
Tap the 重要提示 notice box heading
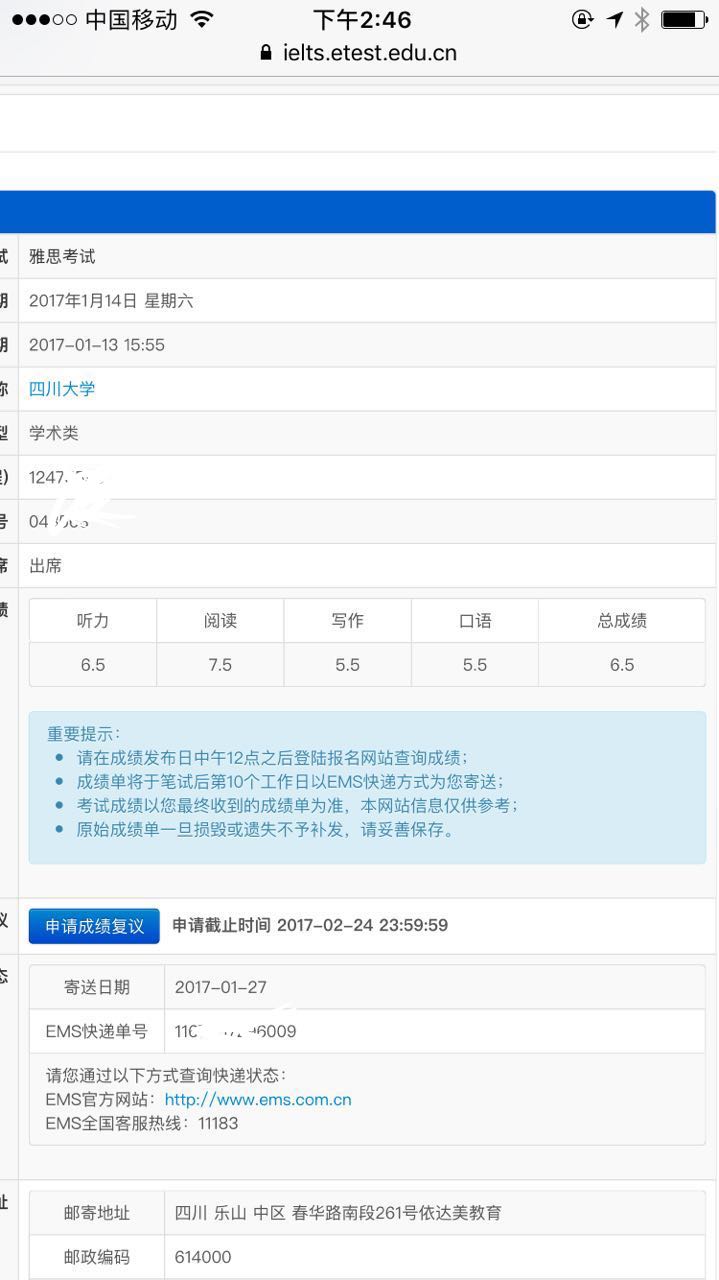[84, 734]
